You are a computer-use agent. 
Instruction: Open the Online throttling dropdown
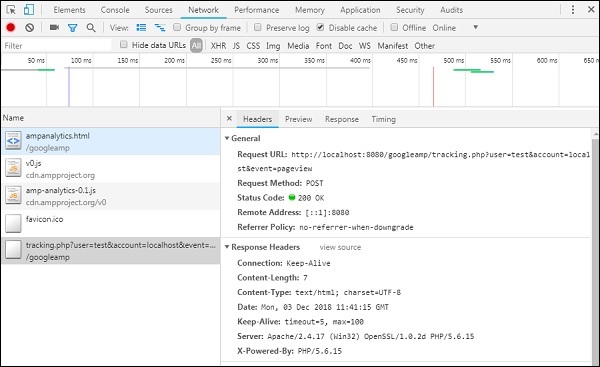click(x=454, y=28)
